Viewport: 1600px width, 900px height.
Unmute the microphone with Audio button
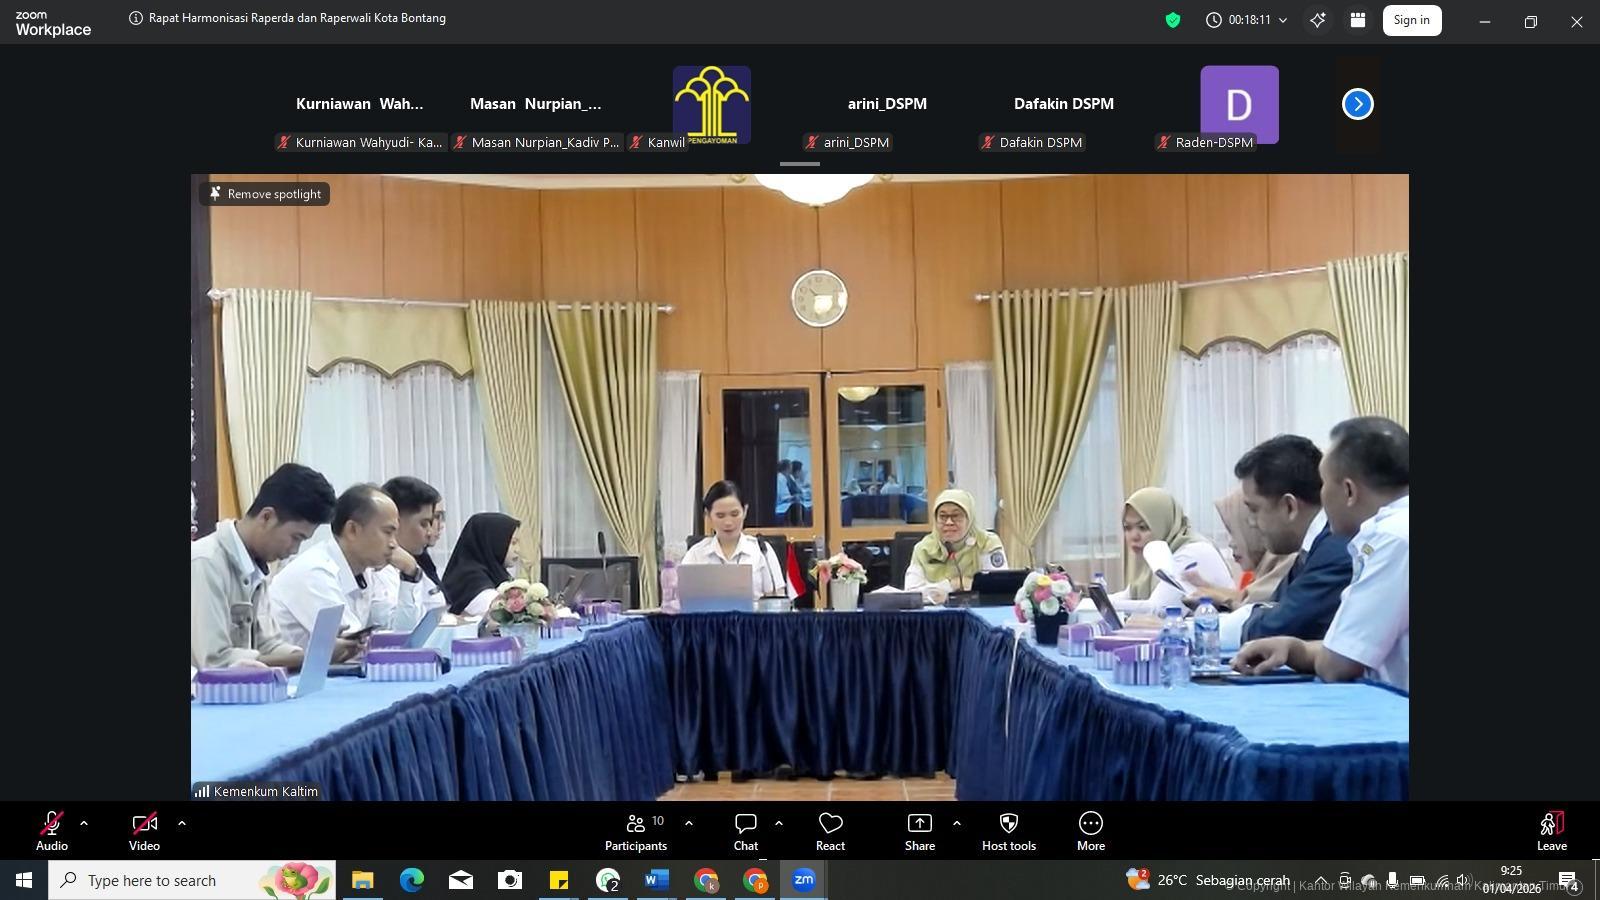[x=52, y=830]
